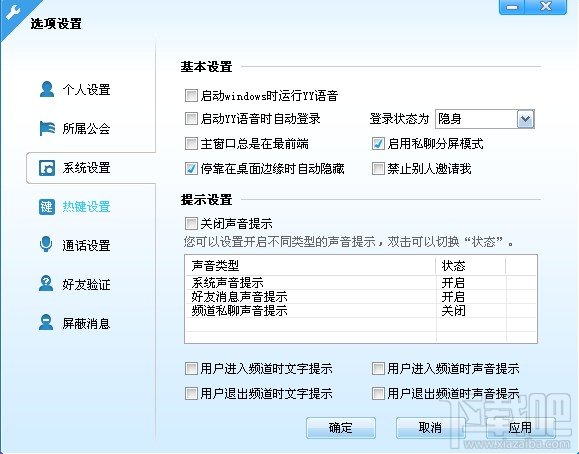Image resolution: width=579 pixels, height=454 pixels.
Task: Close the 选项设置 window
Action: click(546, 7)
